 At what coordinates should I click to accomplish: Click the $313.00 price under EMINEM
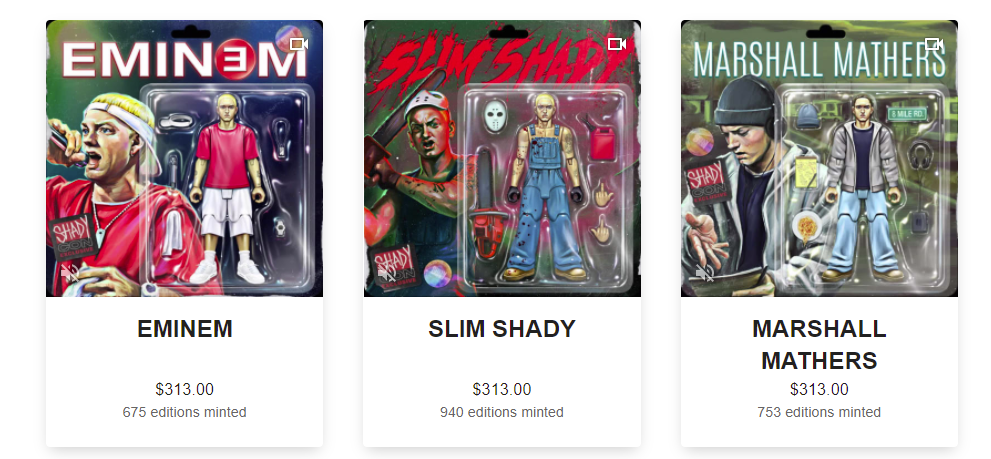pyautogui.click(x=185, y=389)
